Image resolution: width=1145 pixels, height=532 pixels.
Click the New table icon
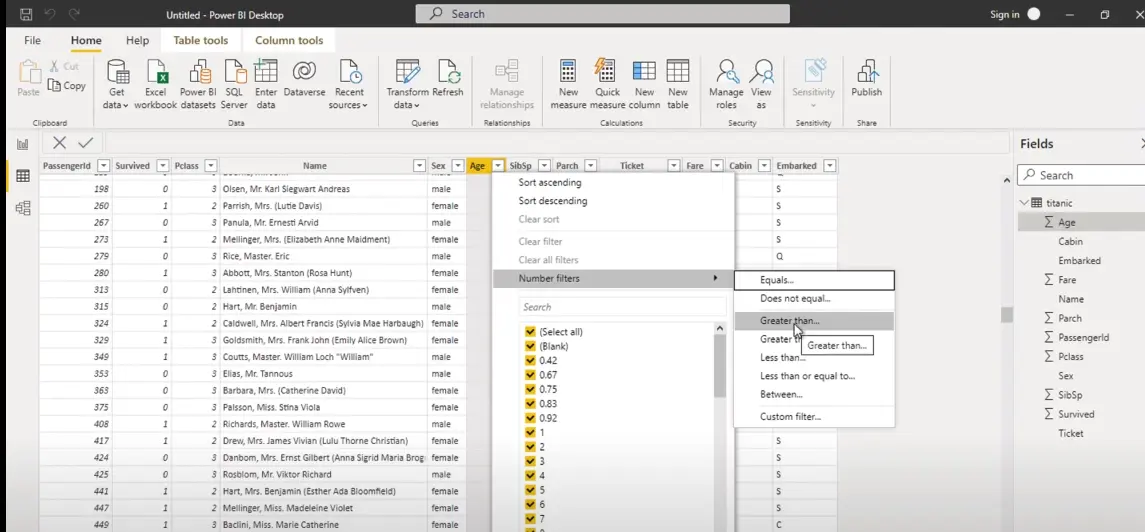coord(678,72)
